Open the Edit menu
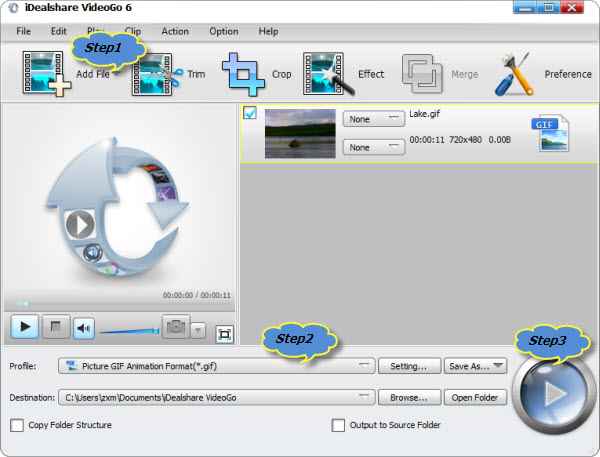600x457 pixels. (x=59, y=31)
